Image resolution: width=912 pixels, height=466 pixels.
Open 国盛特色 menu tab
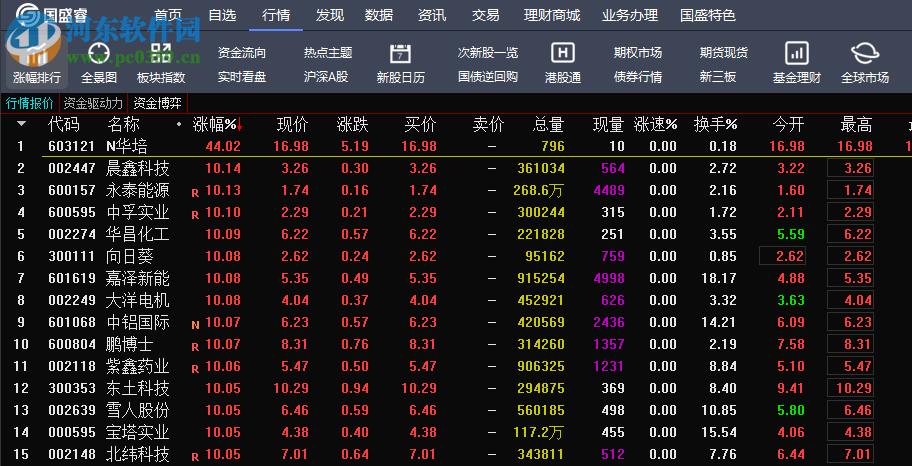[x=708, y=15]
